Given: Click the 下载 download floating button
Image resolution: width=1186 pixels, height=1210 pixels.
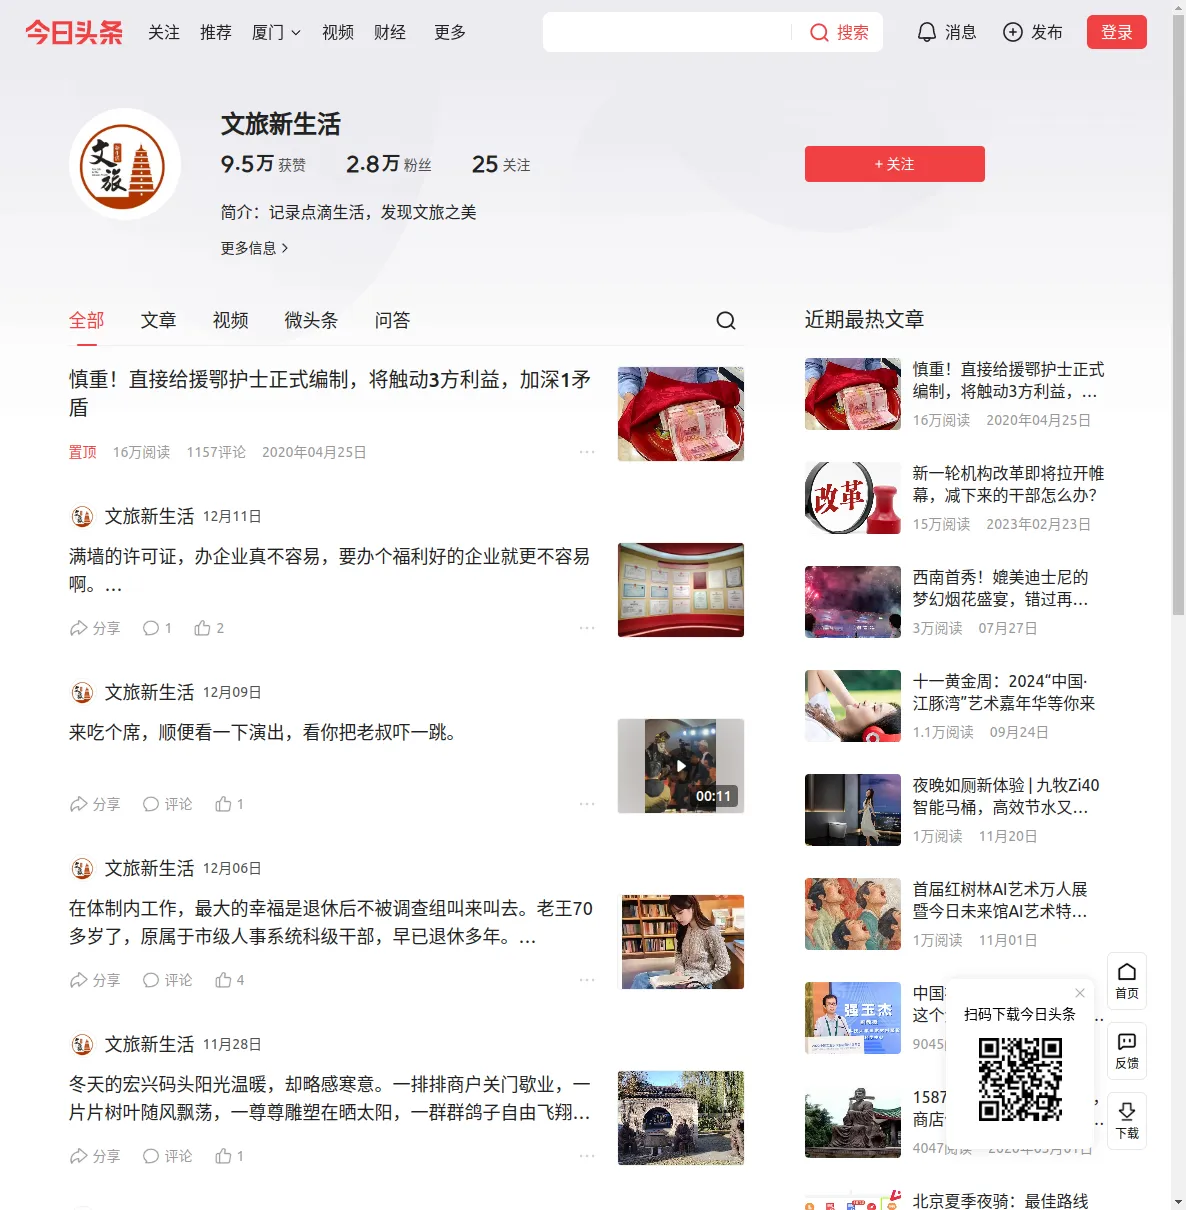Looking at the screenshot, I should pos(1127,1121).
